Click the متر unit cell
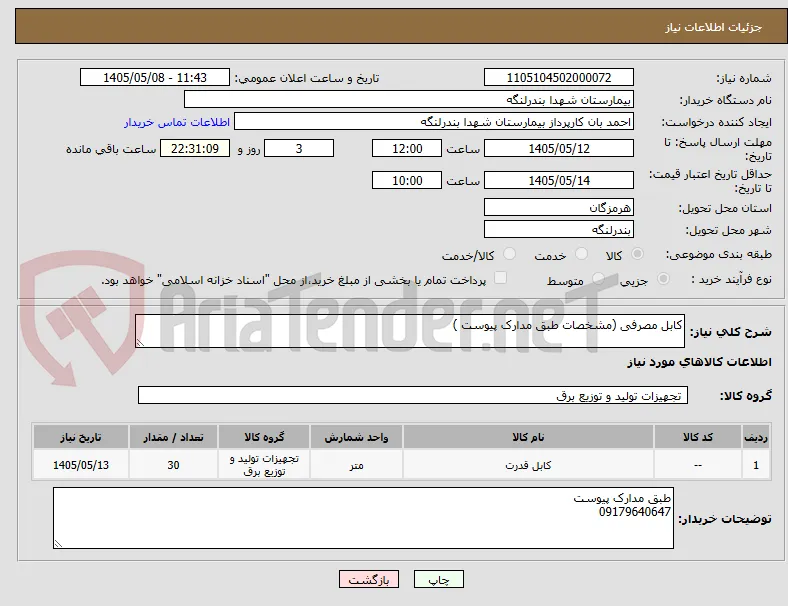 tap(356, 465)
